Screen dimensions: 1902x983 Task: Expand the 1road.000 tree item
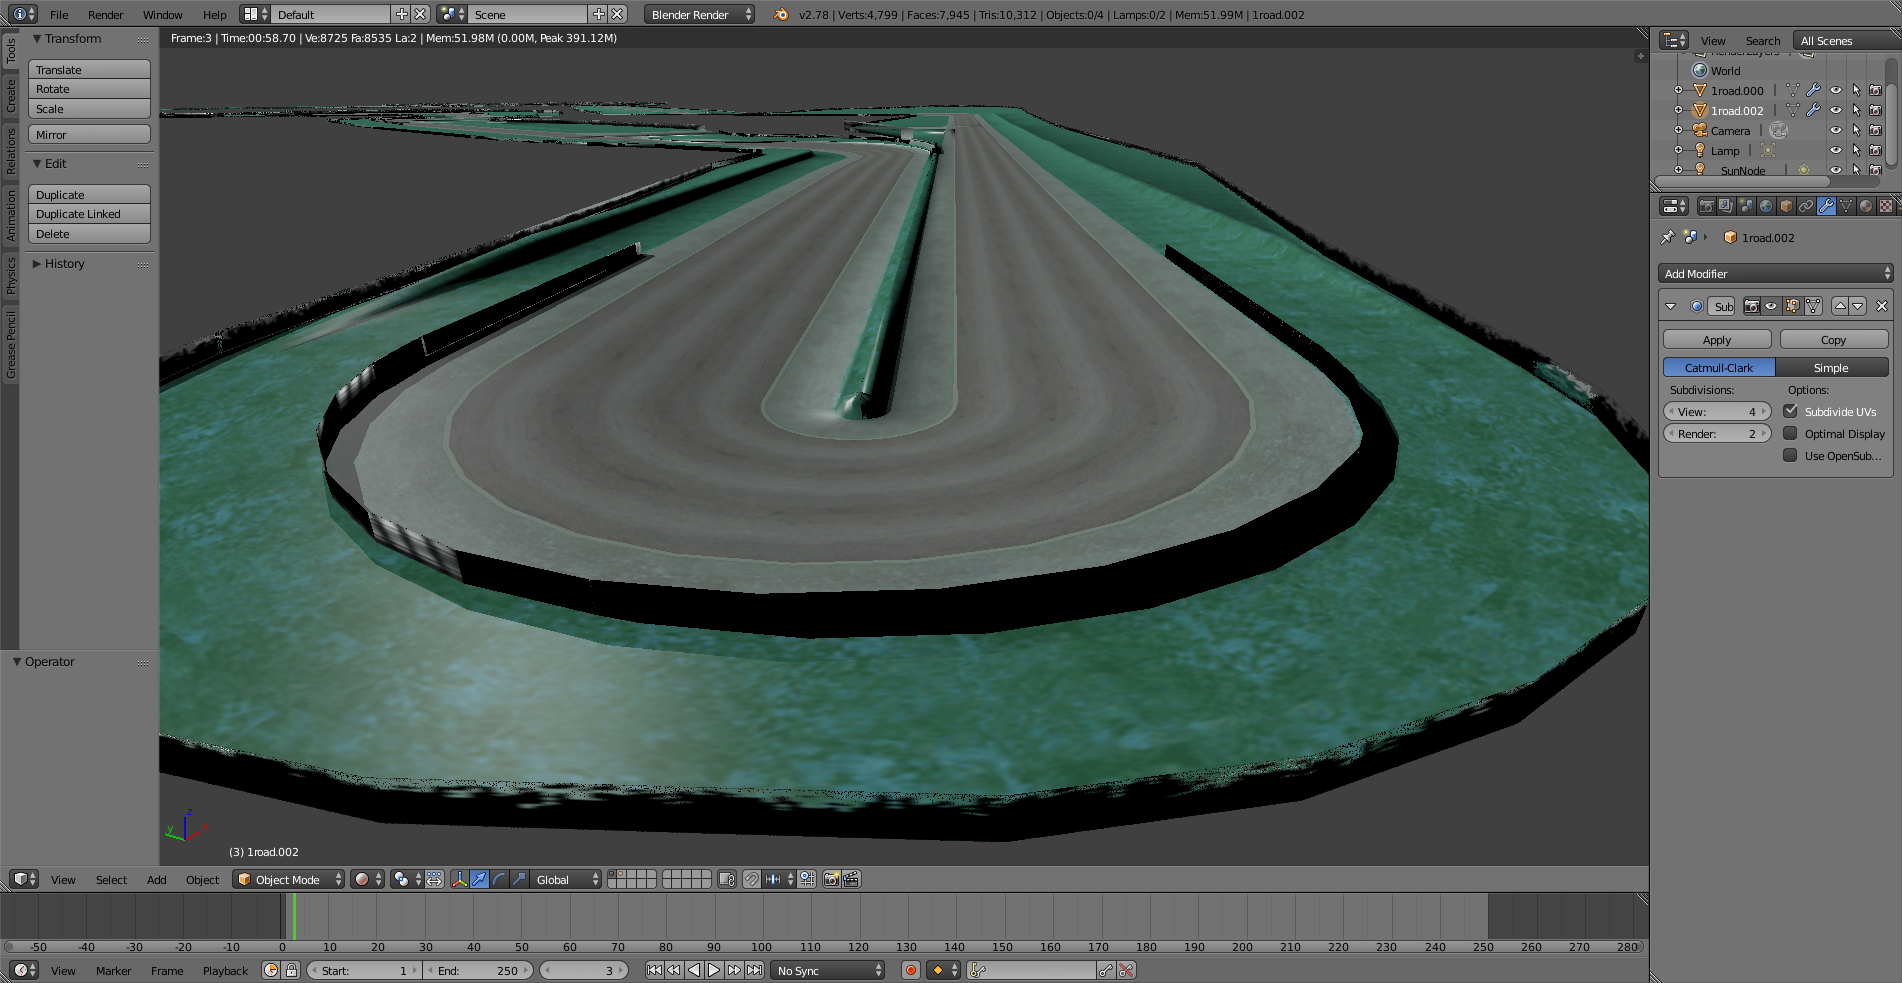click(x=1678, y=90)
